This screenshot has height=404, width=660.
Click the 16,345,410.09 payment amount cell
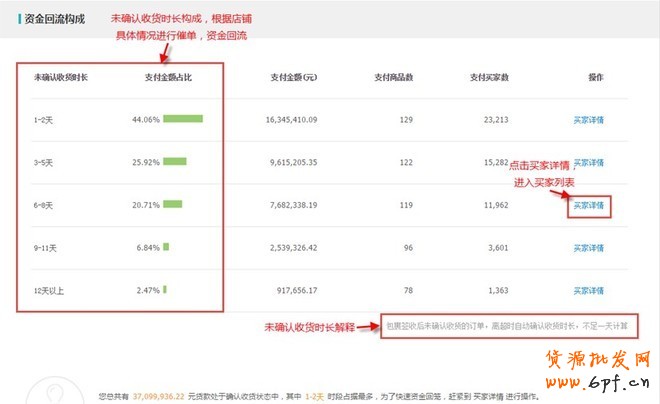click(292, 120)
